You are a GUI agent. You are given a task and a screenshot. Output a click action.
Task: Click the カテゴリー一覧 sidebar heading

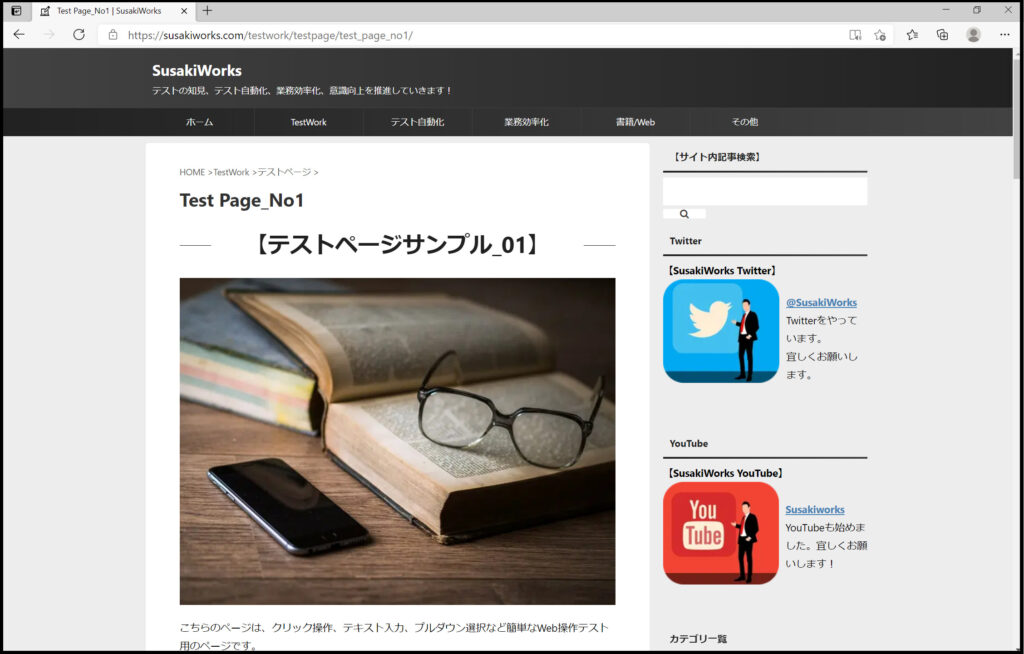[698, 639]
